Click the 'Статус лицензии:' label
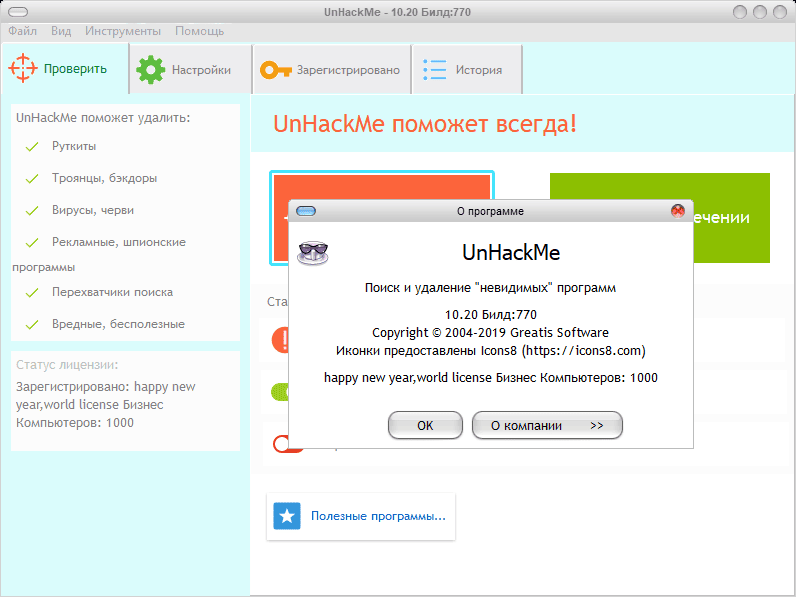Screen dimensions: 796x597 pyautogui.click(x=67, y=364)
